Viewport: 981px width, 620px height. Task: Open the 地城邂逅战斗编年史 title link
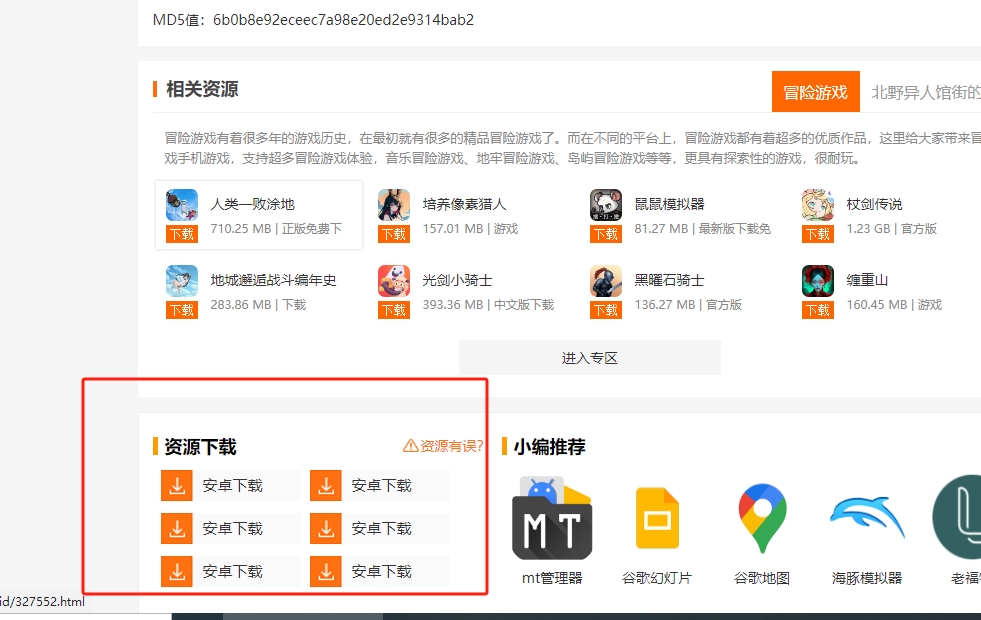pos(273,280)
